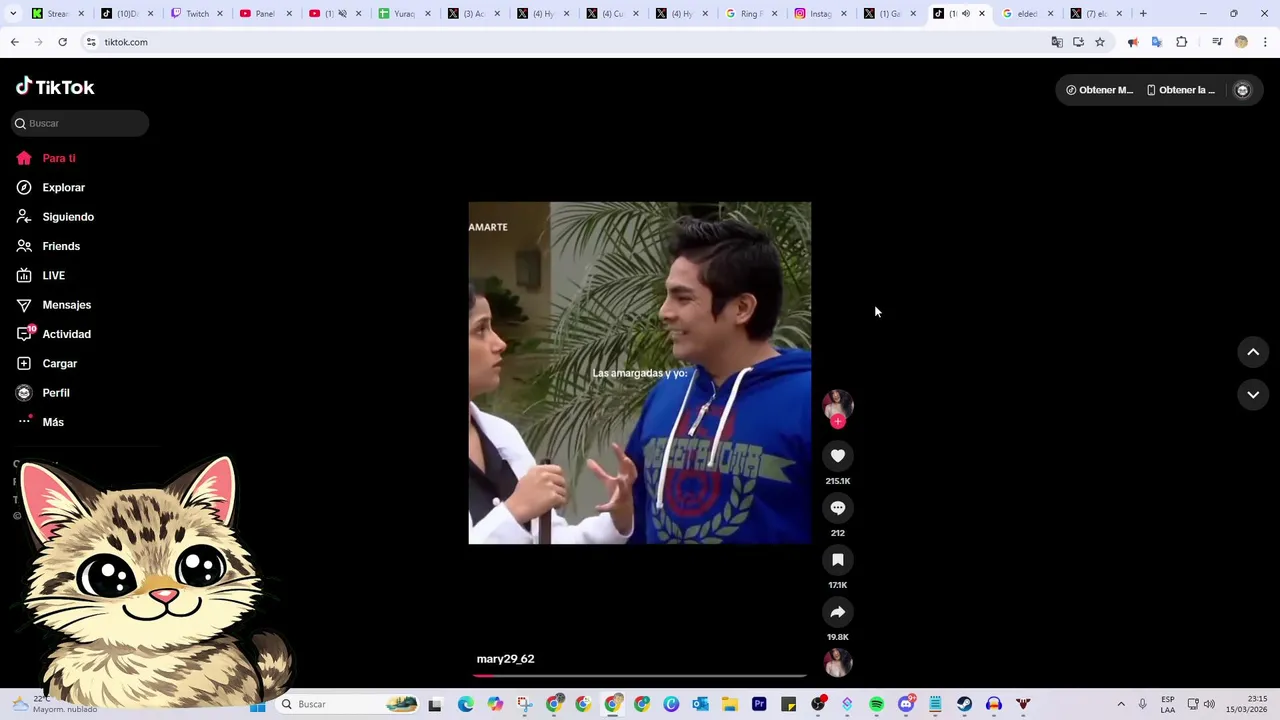Image resolution: width=1280 pixels, height=720 pixels.
Task: Open a new browser tab
Action: [x=1143, y=14]
